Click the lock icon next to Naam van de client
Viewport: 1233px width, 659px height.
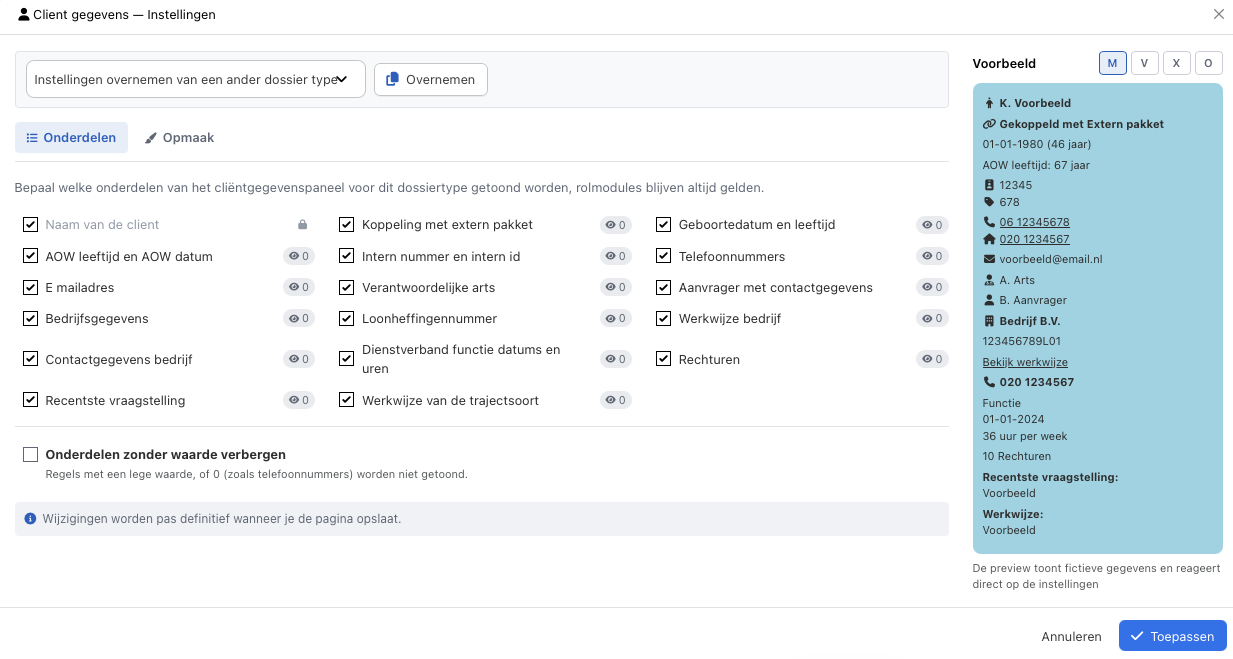[303, 225]
